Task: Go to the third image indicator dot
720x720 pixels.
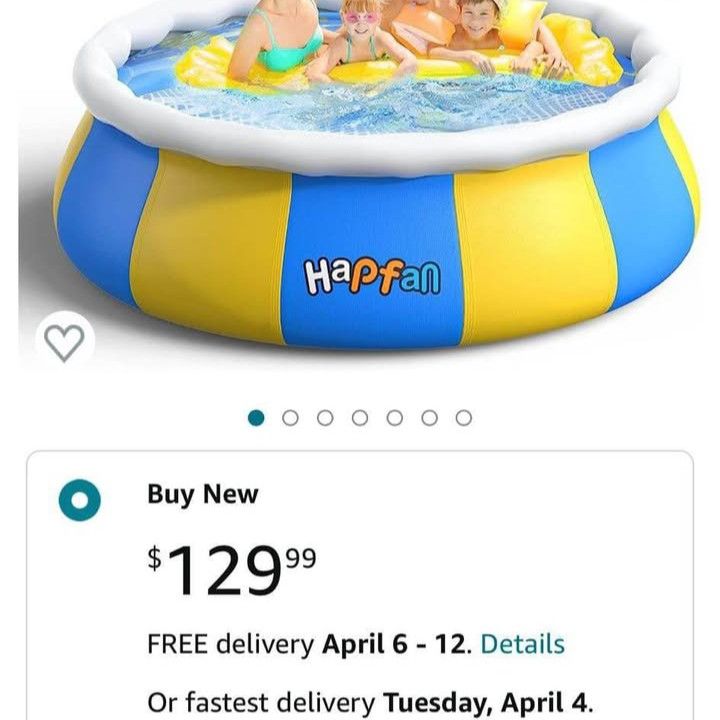Action: (x=325, y=418)
